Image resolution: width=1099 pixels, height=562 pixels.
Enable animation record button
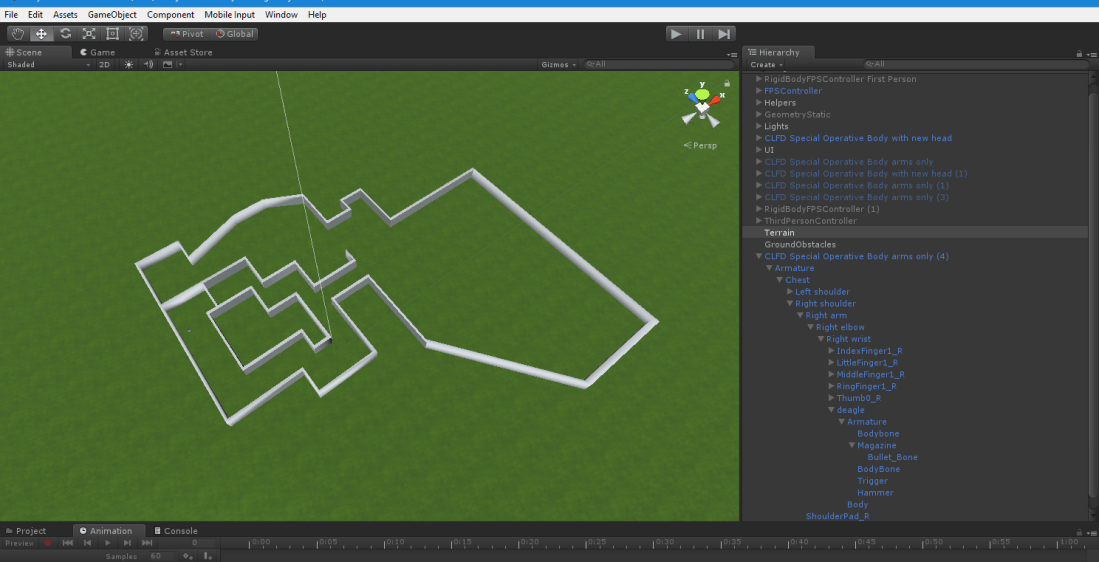click(48, 543)
